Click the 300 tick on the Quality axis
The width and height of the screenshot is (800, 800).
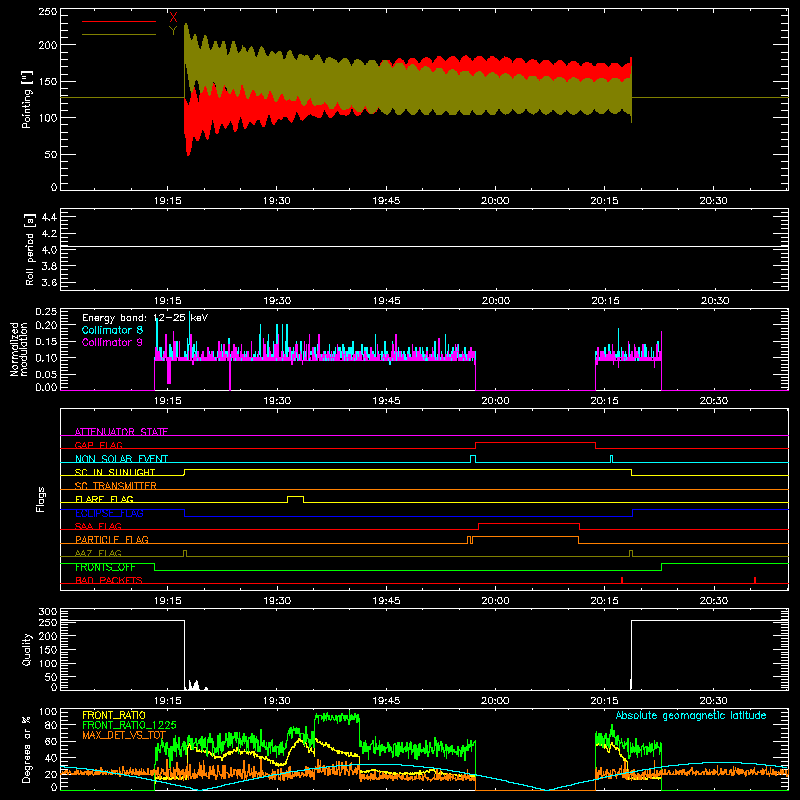pyautogui.click(x=48, y=611)
